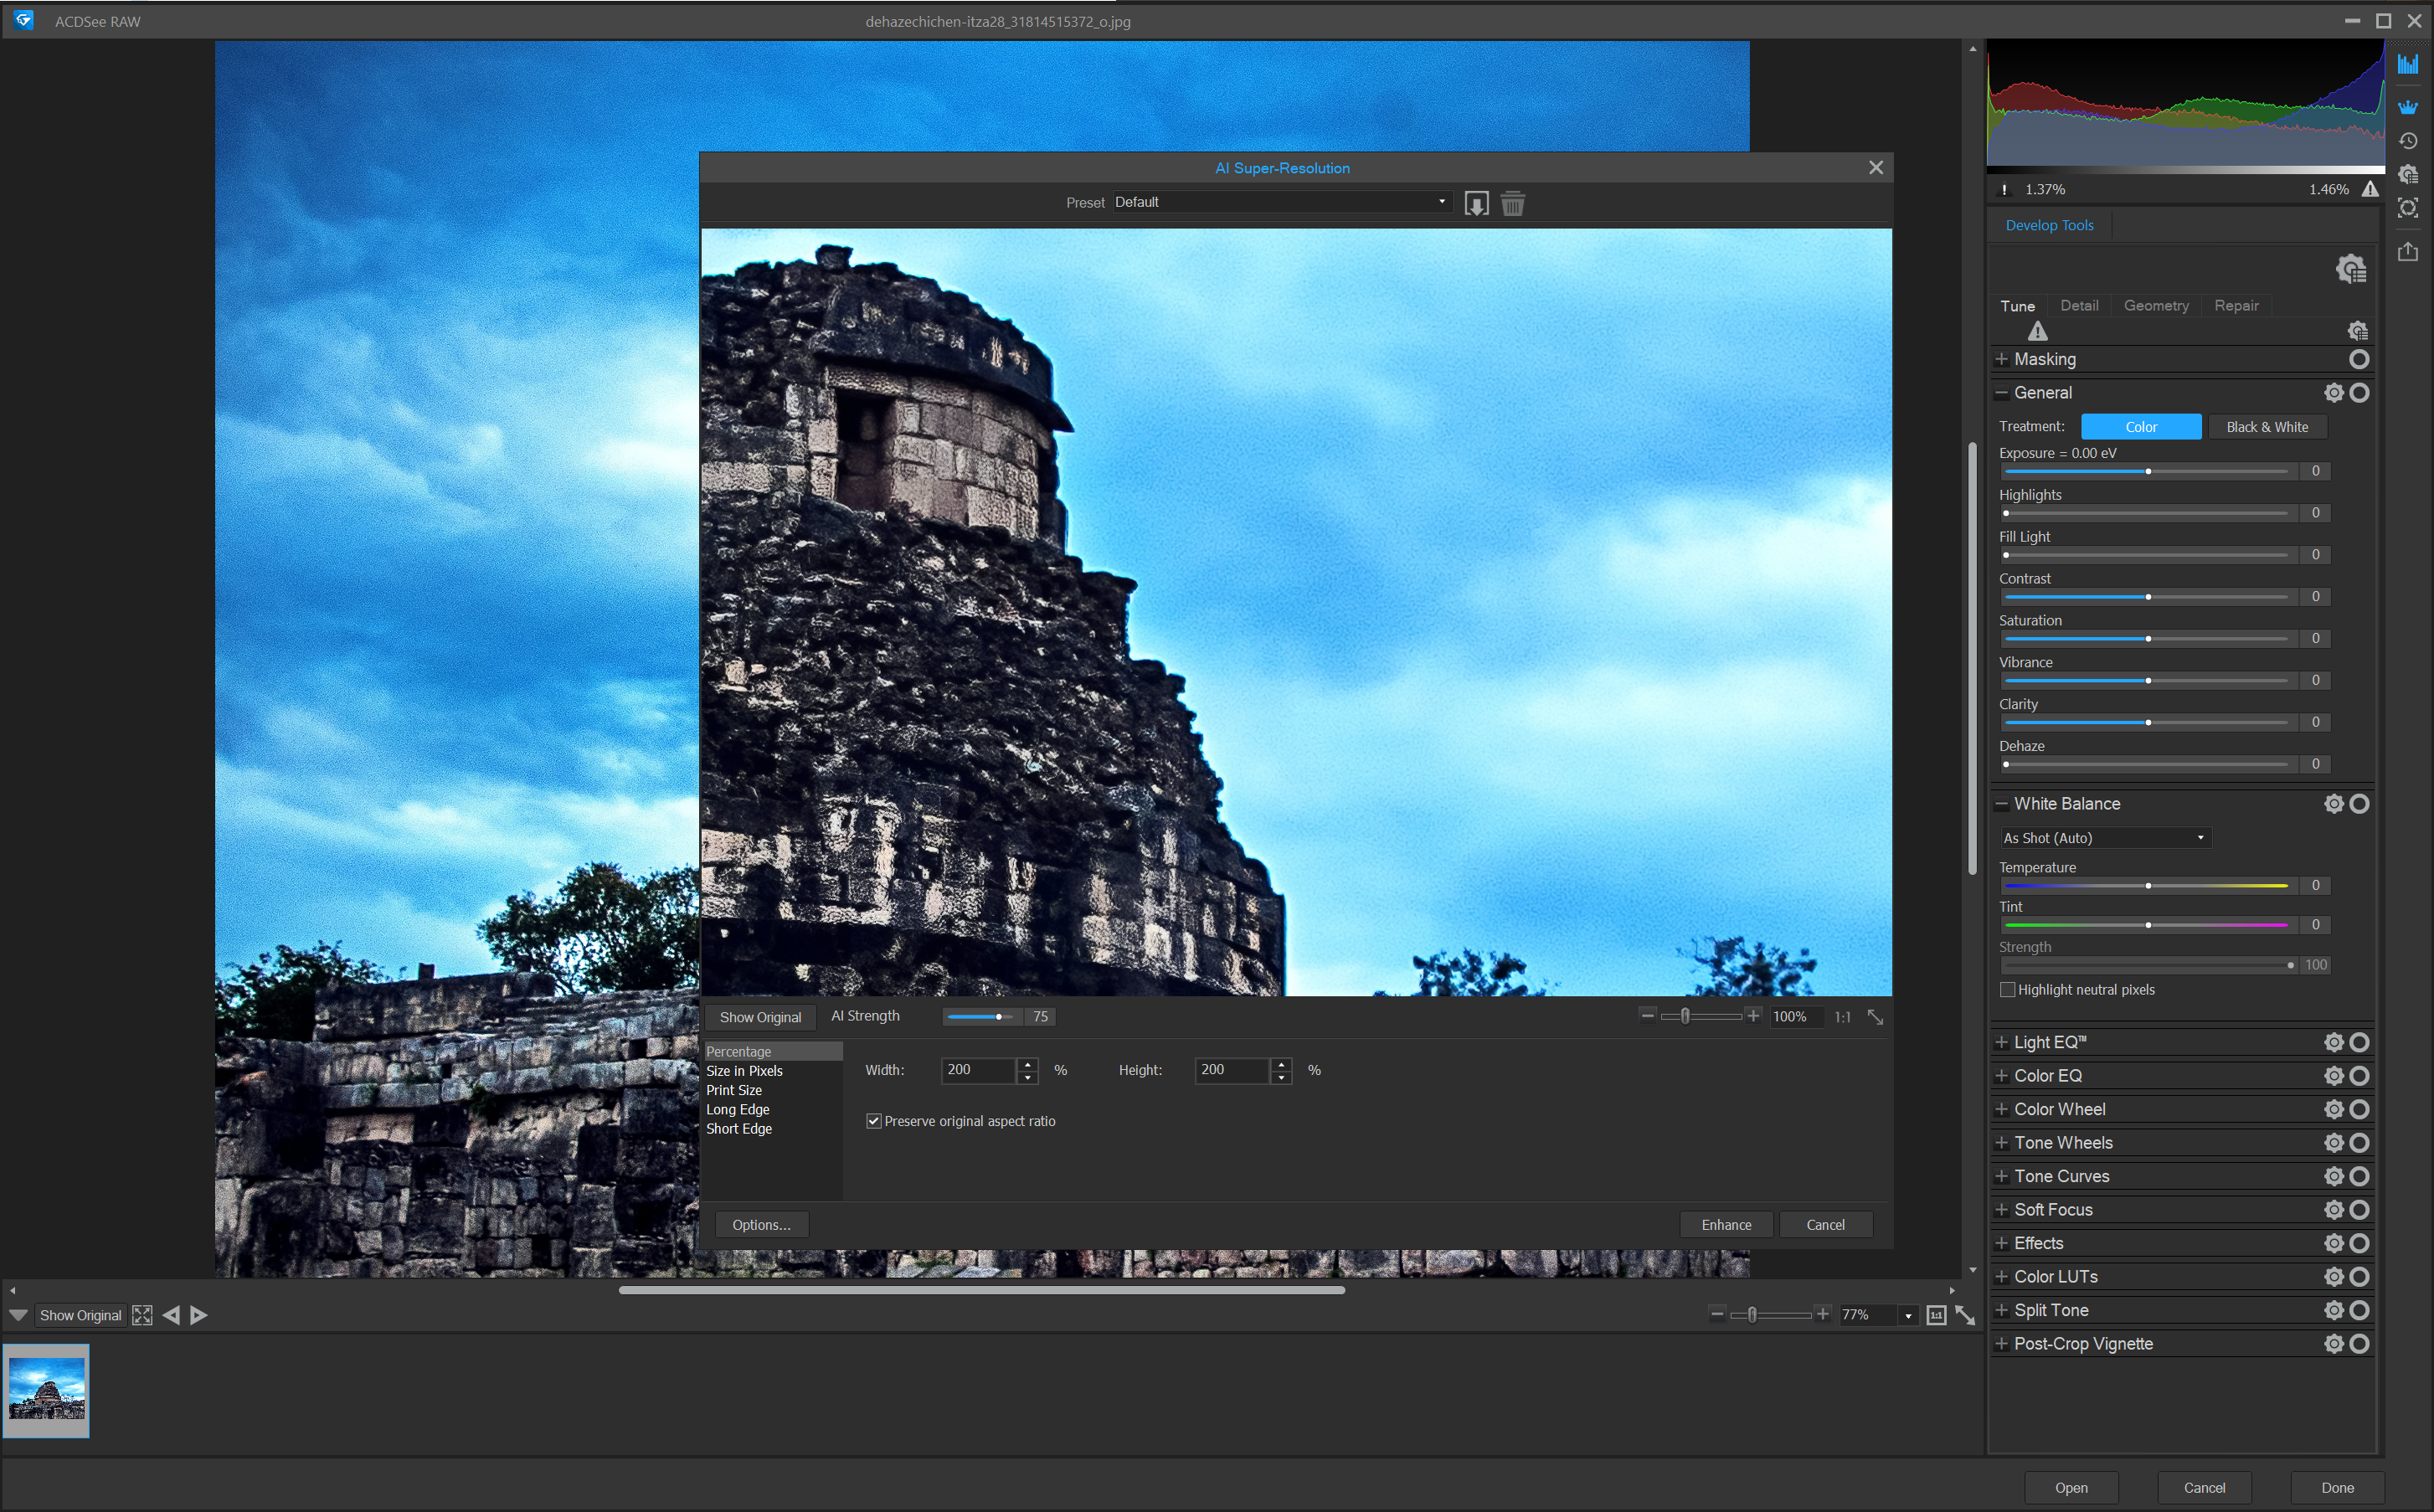Click the snapshot aperture icon in sidebar
The height and width of the screenshot is (1512, 2434).
pyautogui.click(x=2409, y=208)
